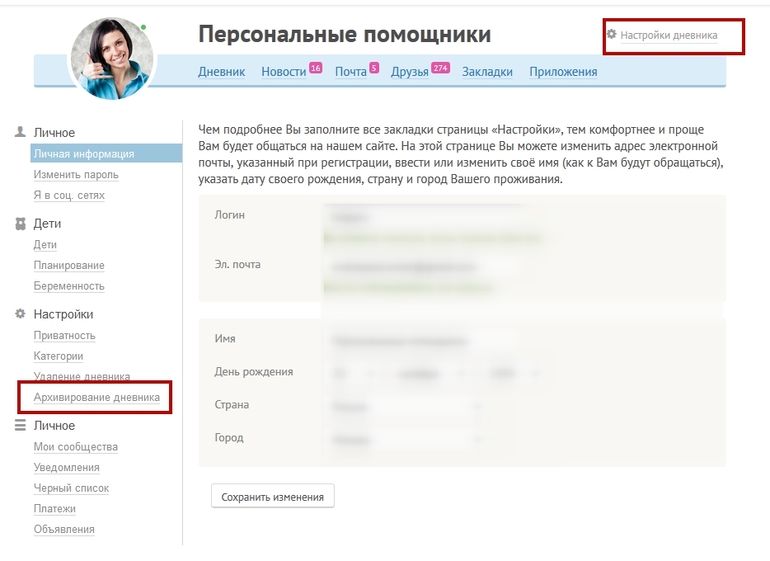Open the Почта tab
The height and width of the screenshot is (561, 770).
pos(350,72)
